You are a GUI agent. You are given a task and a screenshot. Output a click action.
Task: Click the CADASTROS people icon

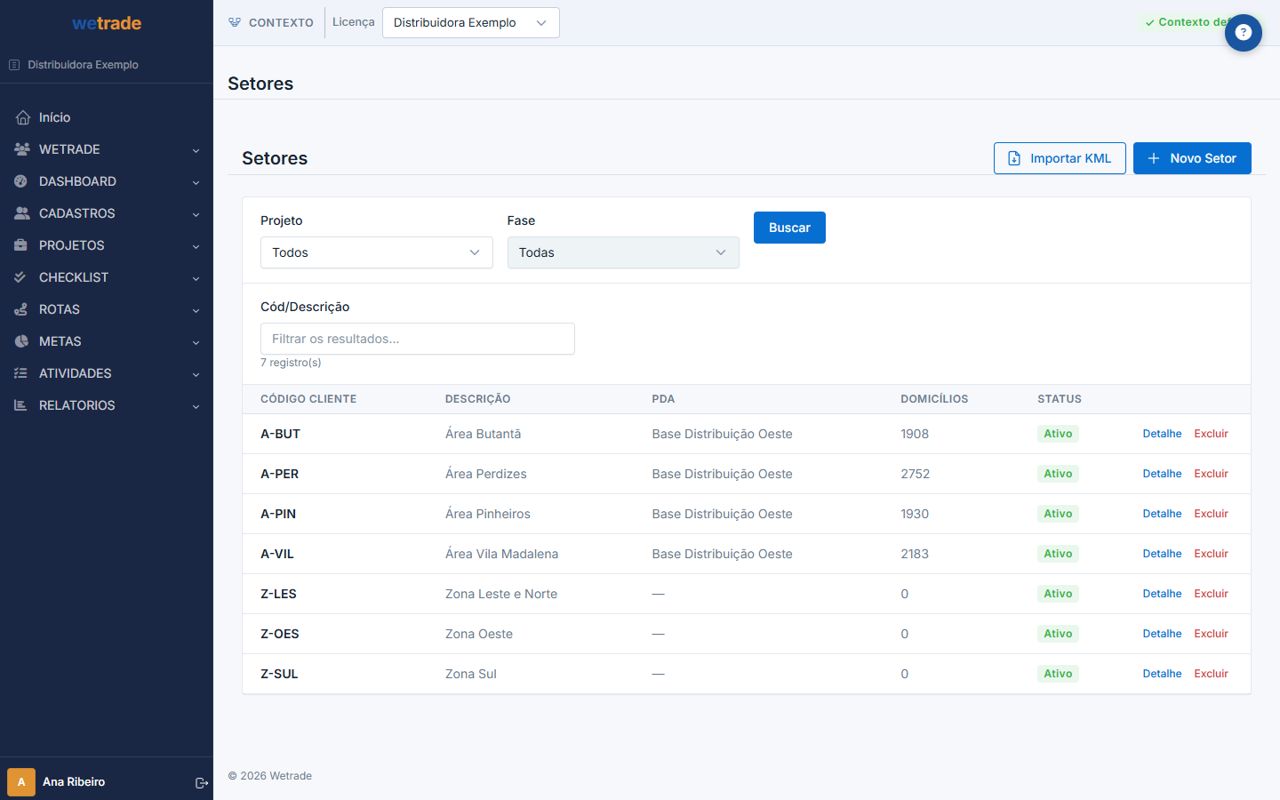[22, 214]
